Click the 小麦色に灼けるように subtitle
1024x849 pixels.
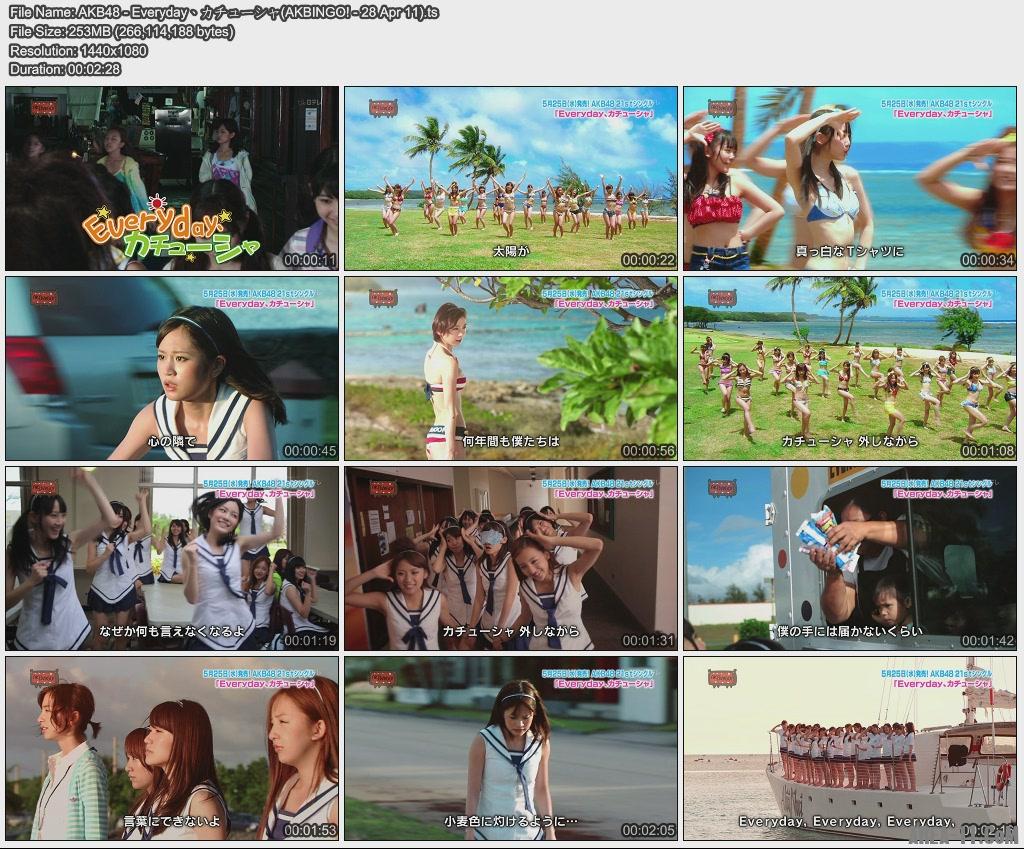tap(511, 821)
